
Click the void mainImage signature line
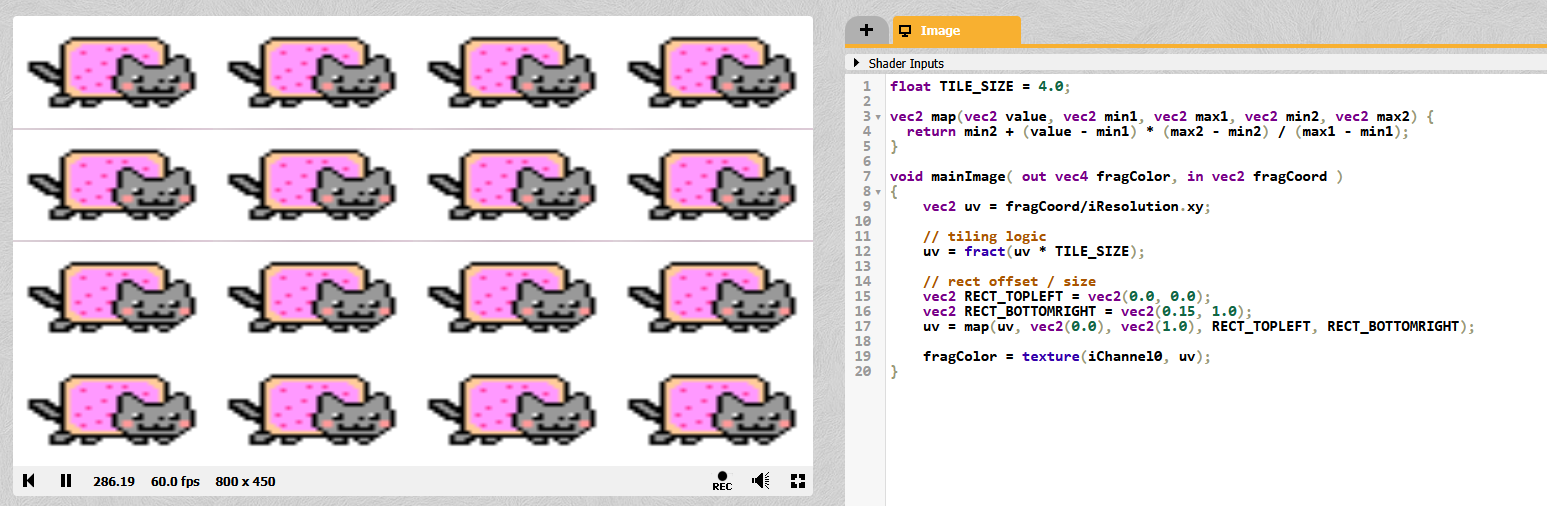pos(1119,176)
